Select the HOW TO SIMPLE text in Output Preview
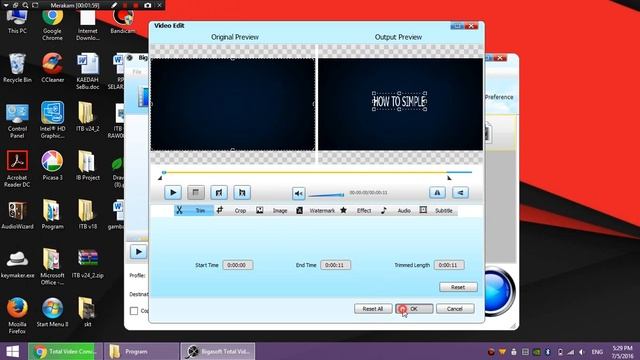 click(x=400, y=101)
